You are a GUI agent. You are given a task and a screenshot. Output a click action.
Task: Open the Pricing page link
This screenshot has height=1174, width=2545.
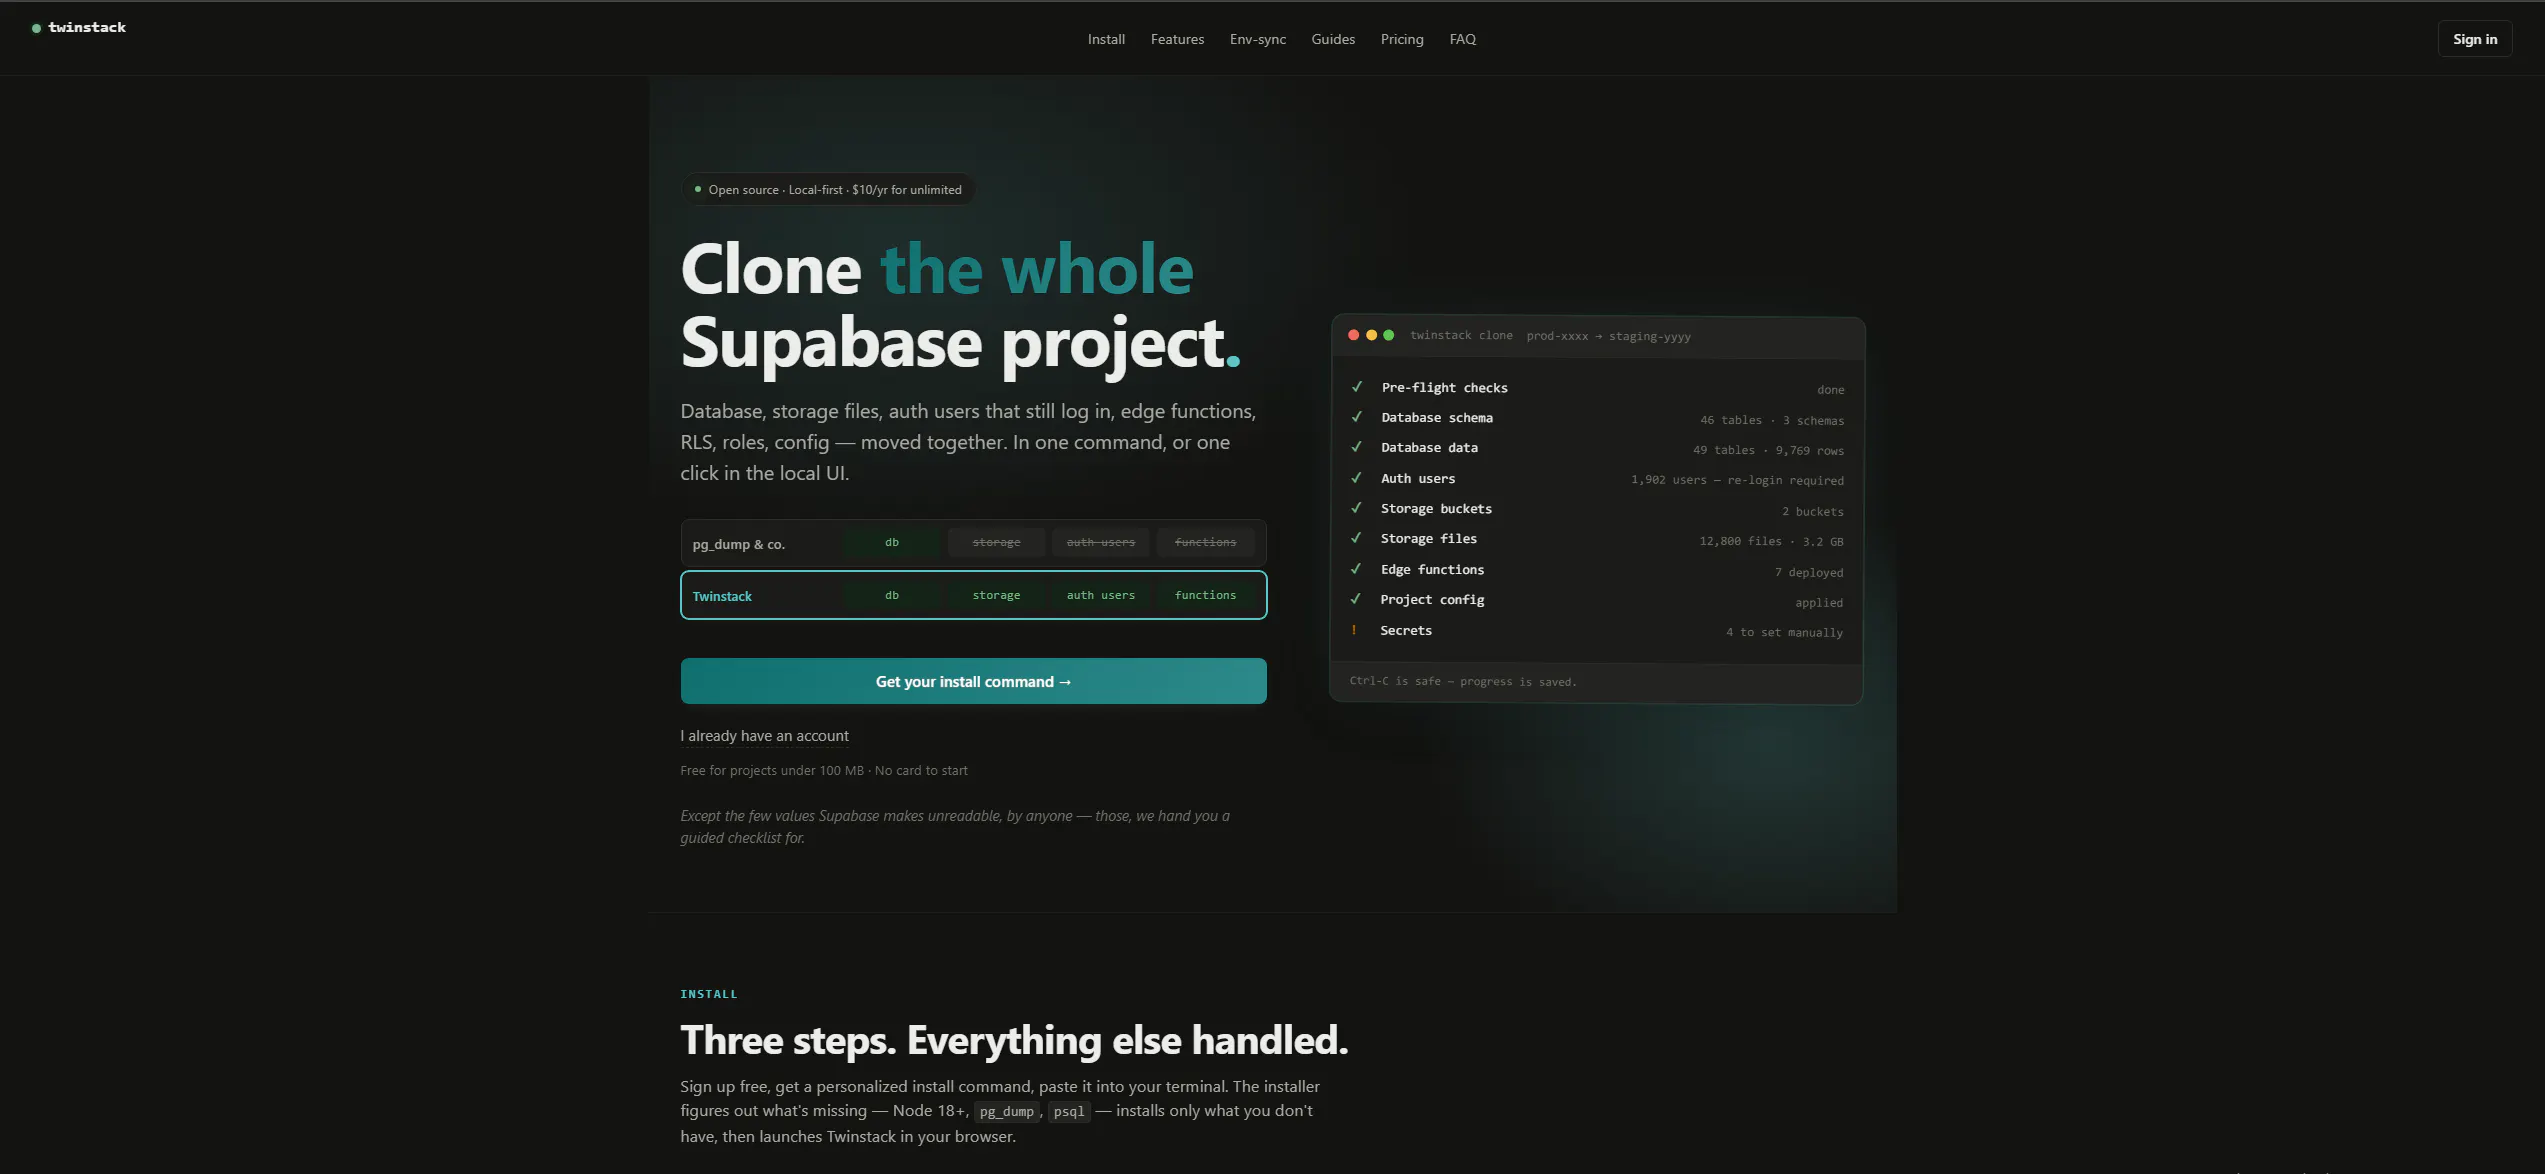point(1402,39)
